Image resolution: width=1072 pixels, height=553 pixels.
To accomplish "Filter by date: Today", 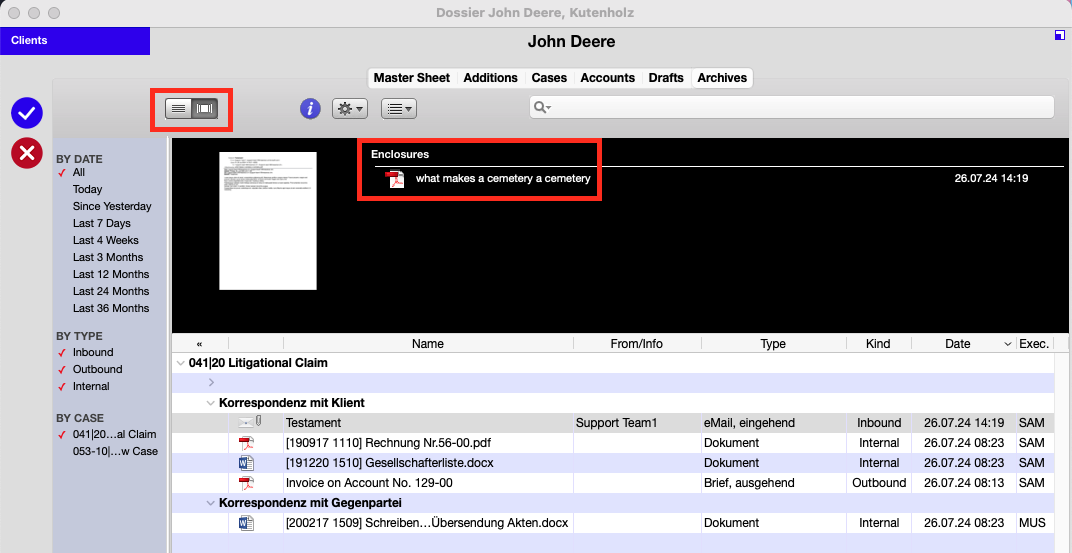I will (88, 189).
